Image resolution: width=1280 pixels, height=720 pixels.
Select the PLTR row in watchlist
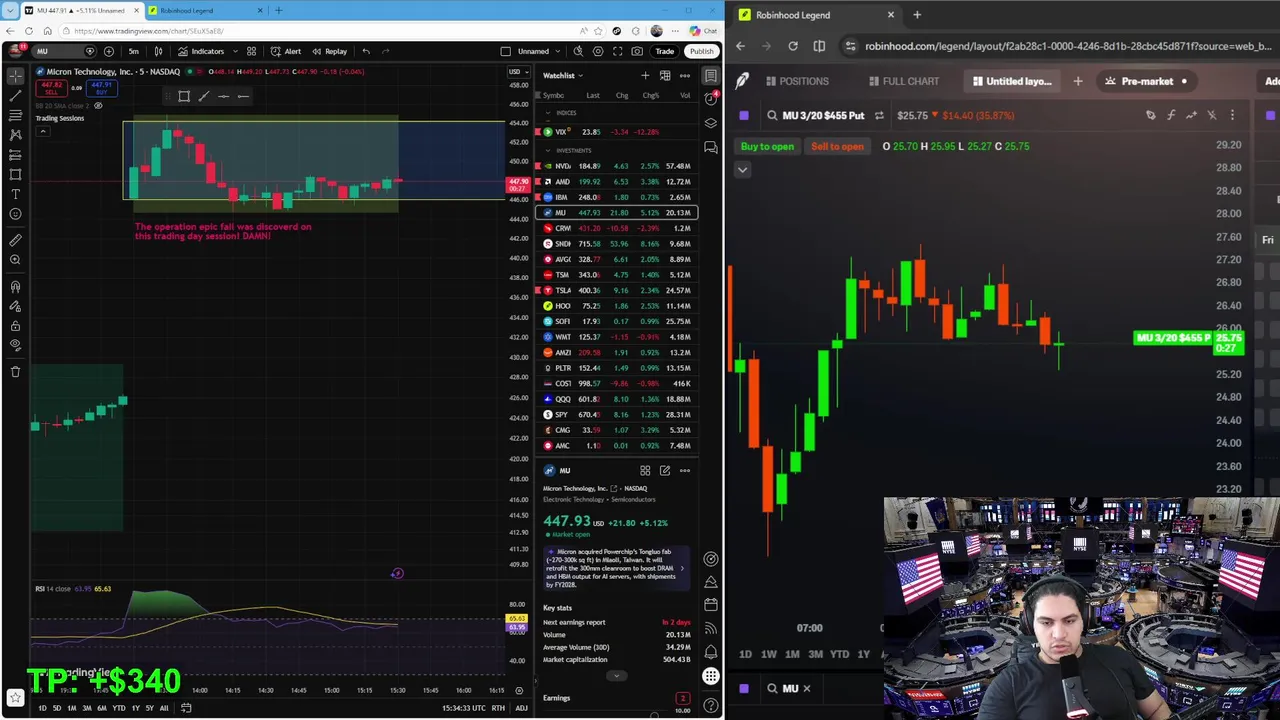pos(617,368)
